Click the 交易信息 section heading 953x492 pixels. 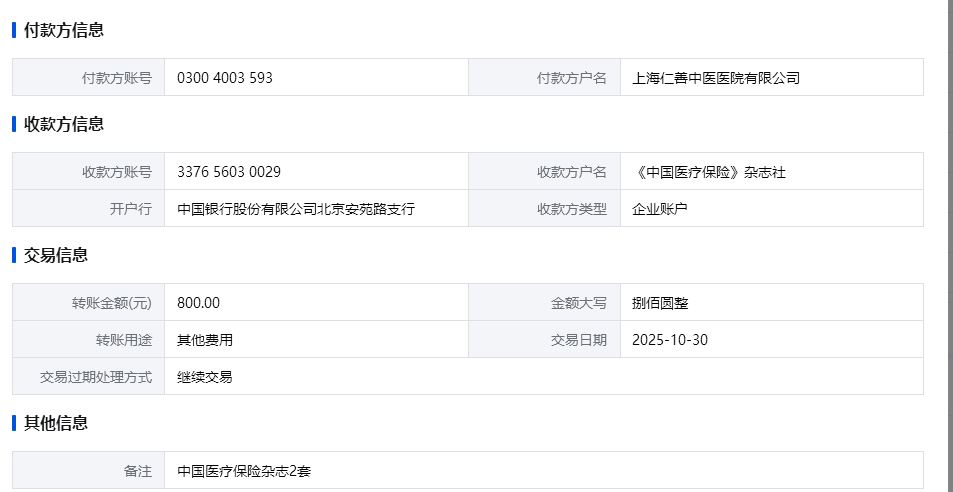click(x=56, y=255)
